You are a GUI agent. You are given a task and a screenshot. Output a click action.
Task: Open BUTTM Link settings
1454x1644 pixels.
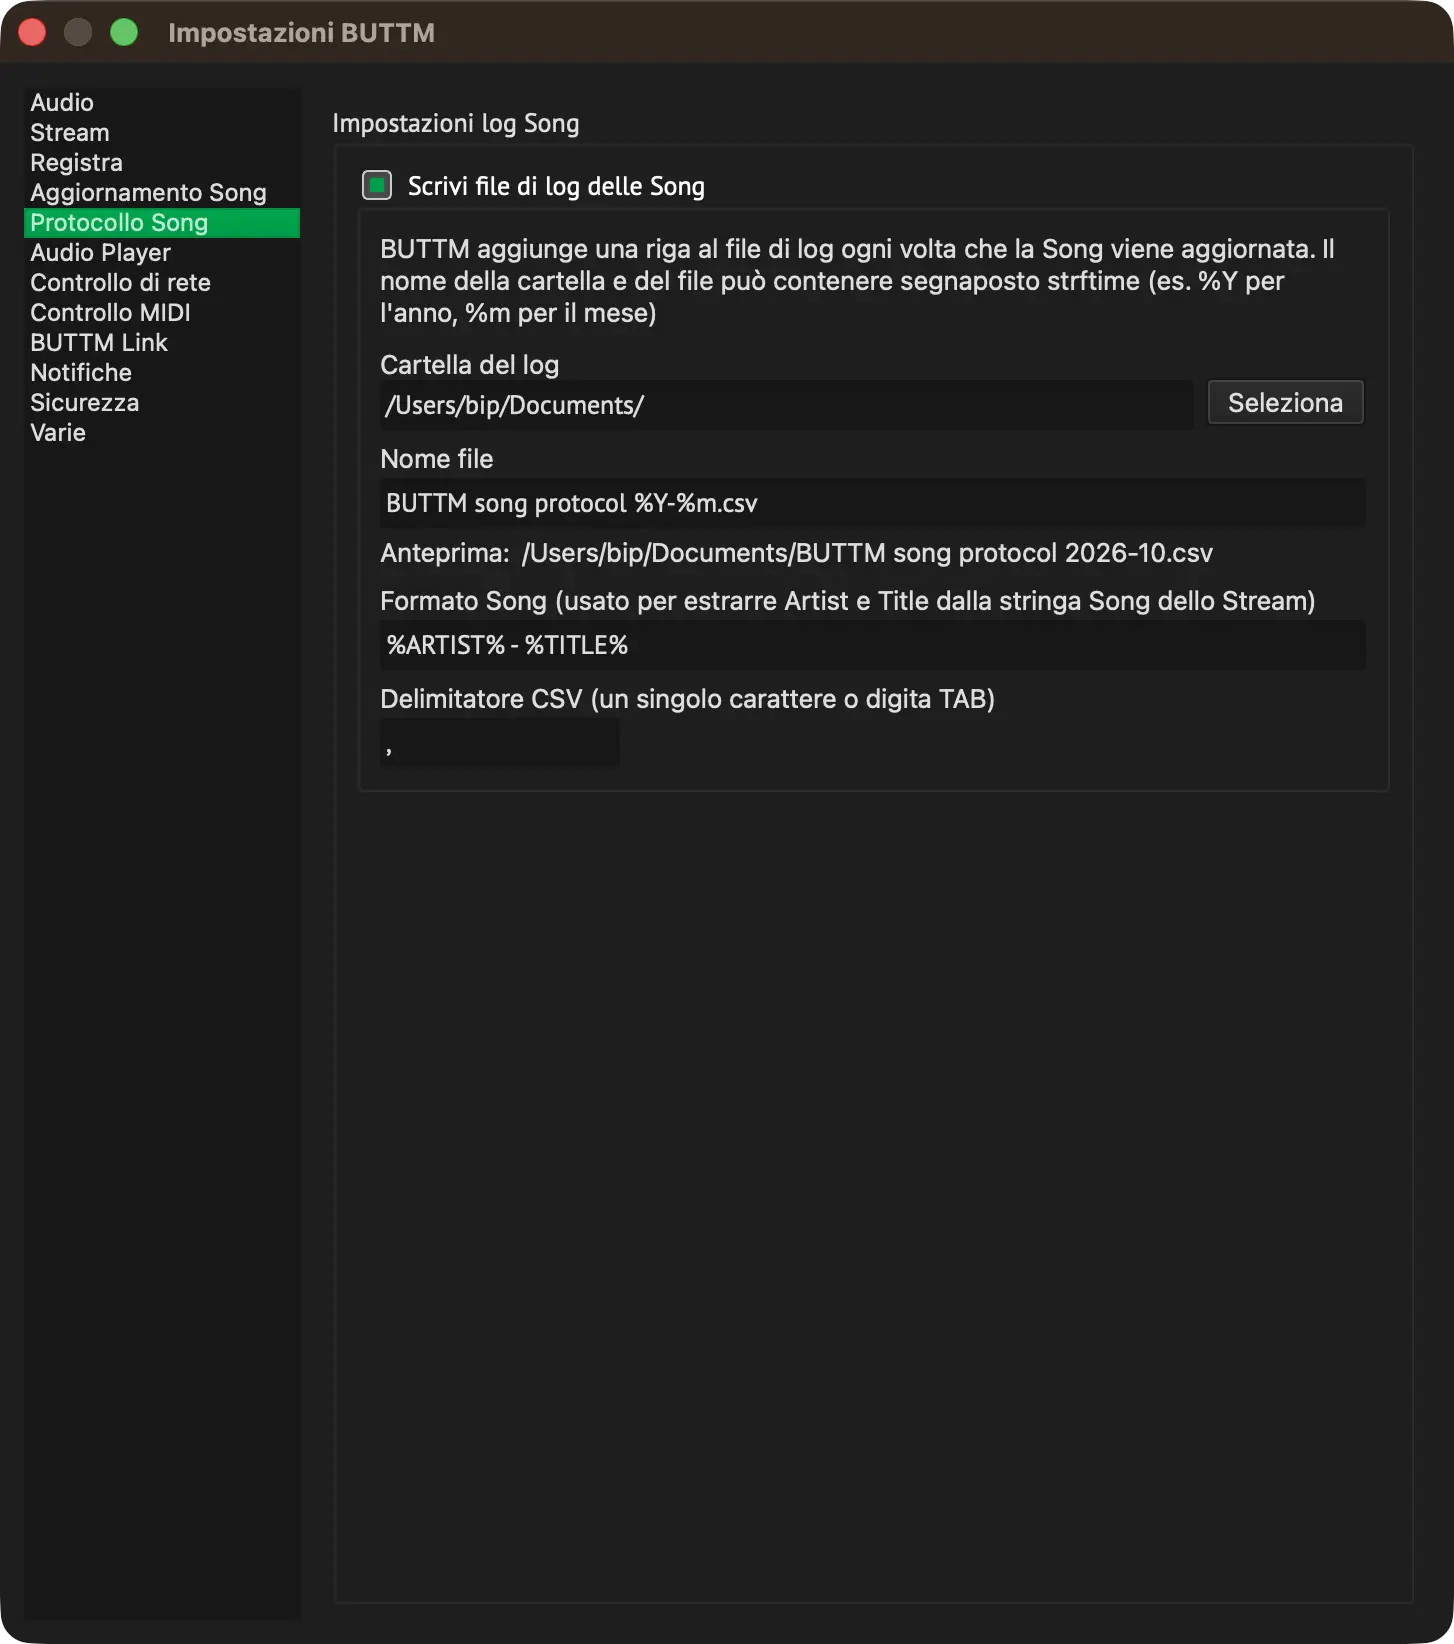coord(161,343)
